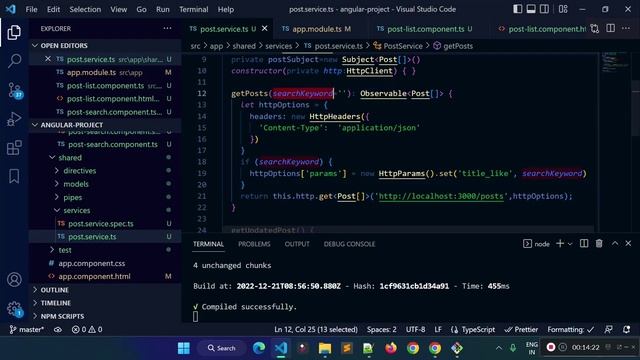
Task: Change indentation via Spaces: 2
Action: tap(382, 329)
